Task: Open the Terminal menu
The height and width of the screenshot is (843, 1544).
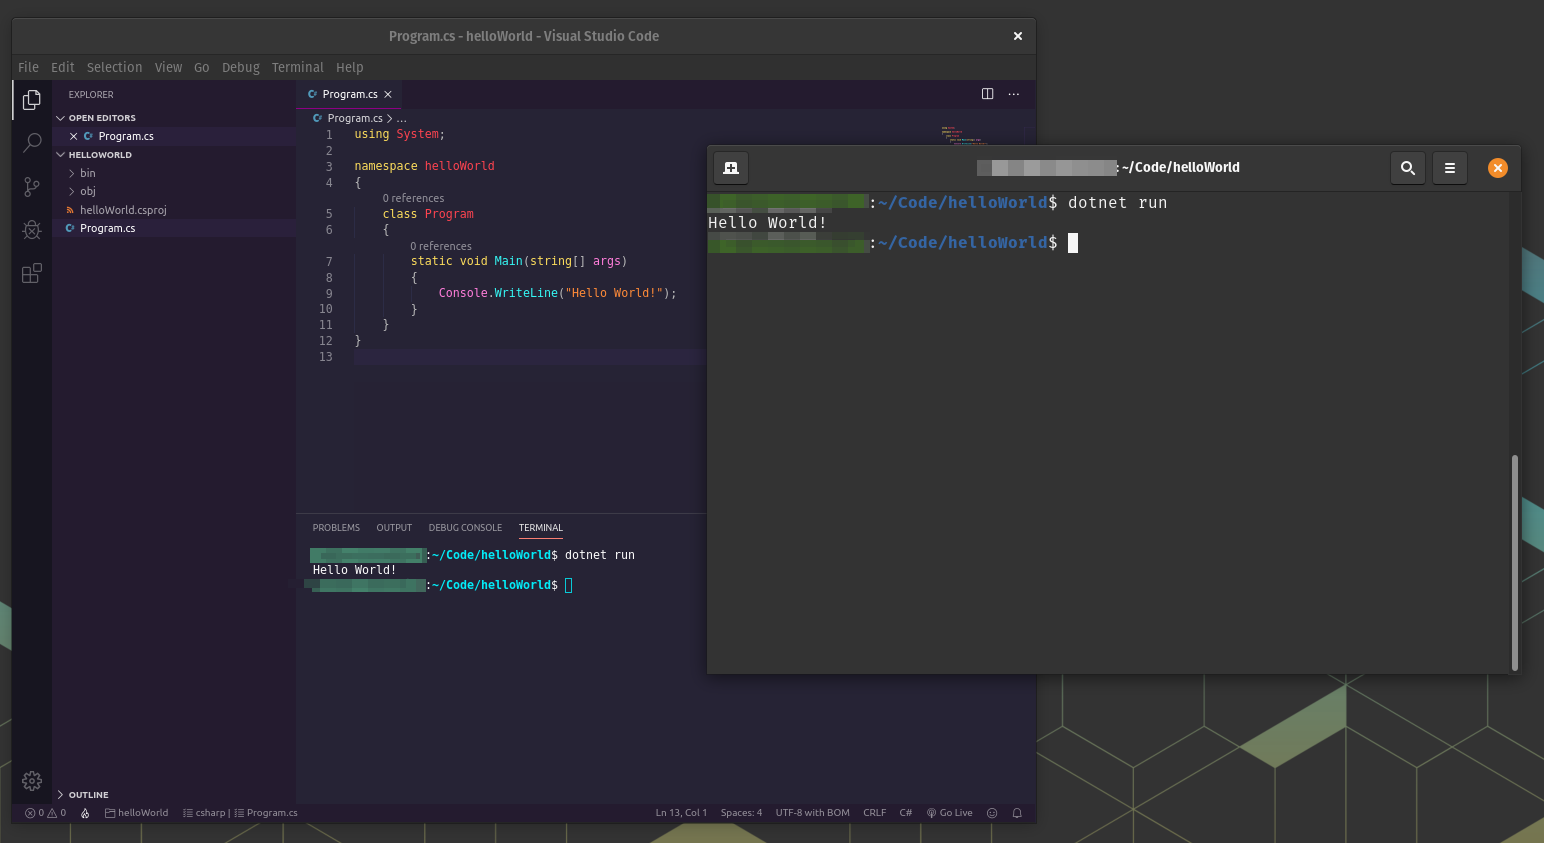Action: point(298,67)
